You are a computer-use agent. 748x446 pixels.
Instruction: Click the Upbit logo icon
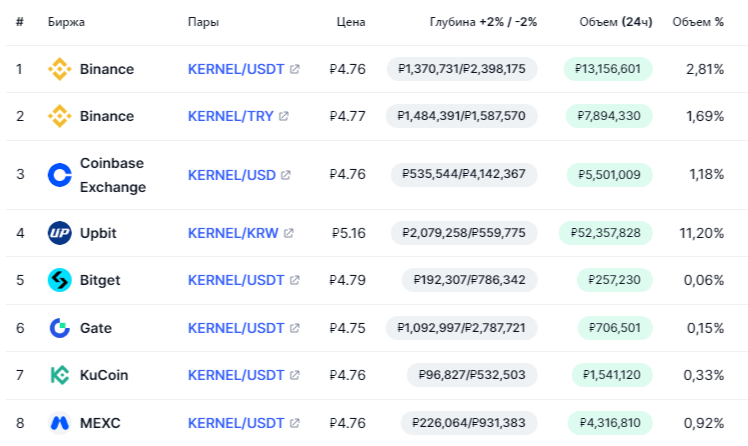60,233
